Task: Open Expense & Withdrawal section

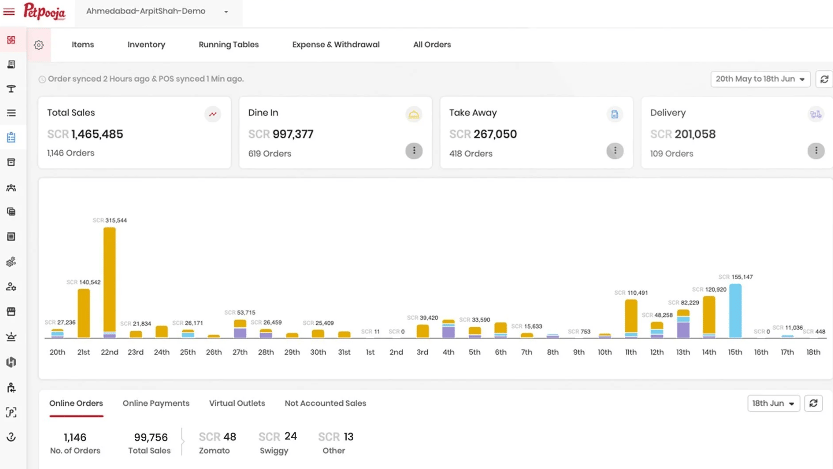Action: [336, 45]
